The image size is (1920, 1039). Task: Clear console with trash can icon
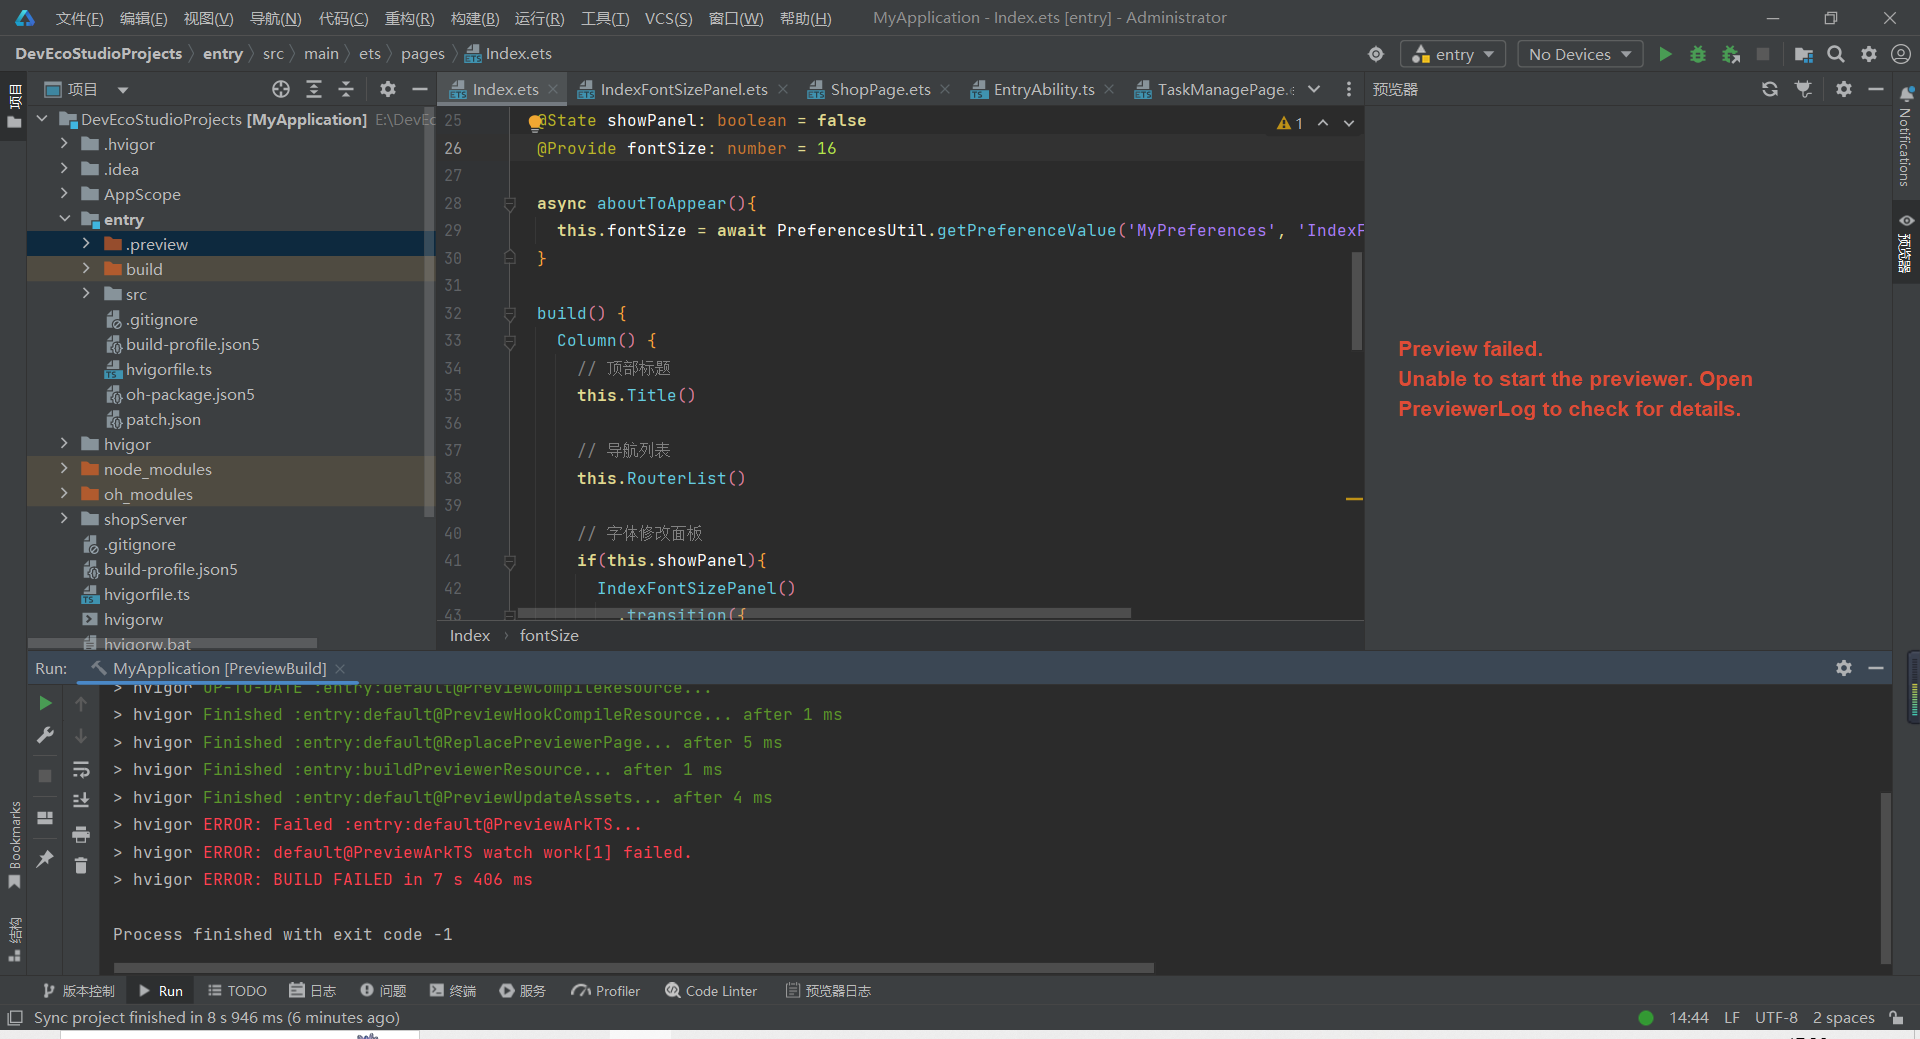81,865
